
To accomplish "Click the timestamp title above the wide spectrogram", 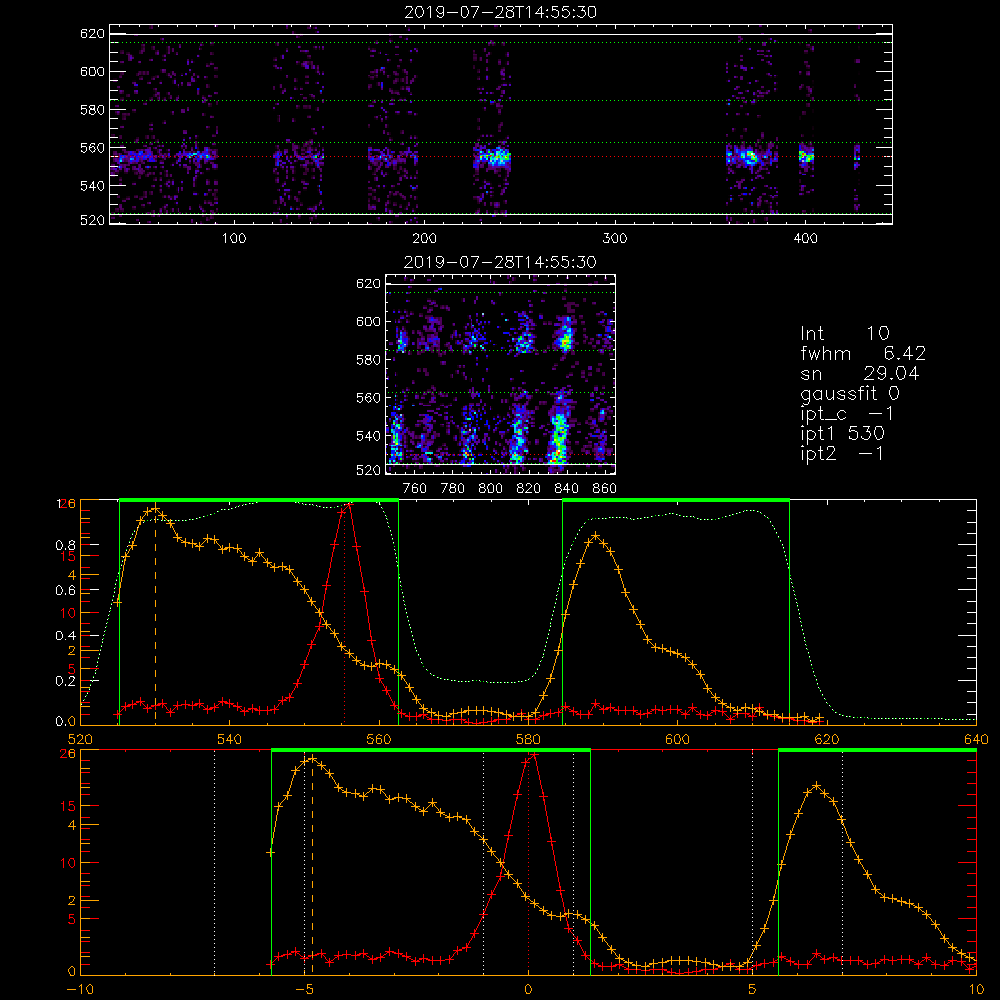I will pyautogui.click(x=500, y=12).
